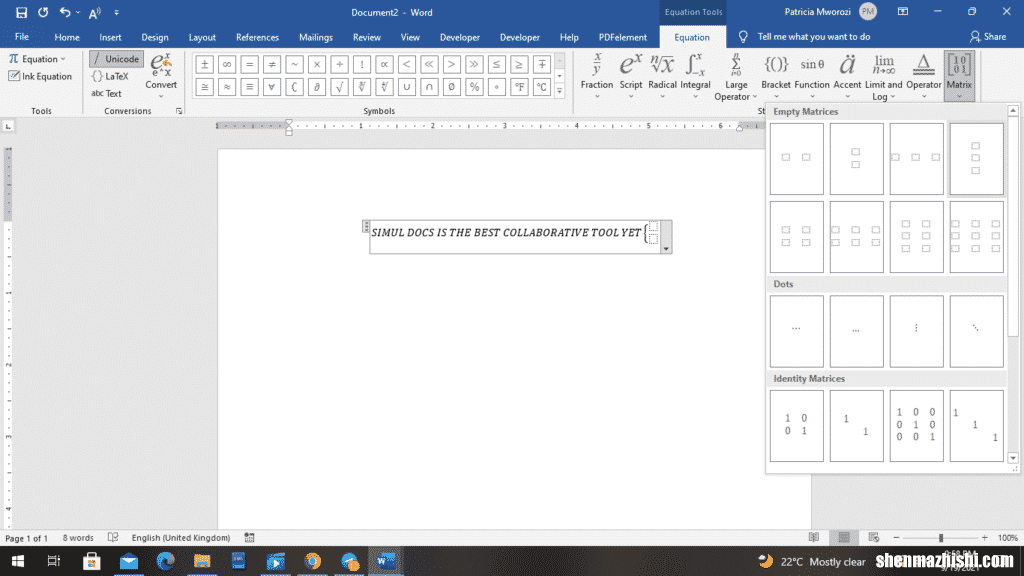Switch to Read Mode view icon
This screenshot has width=1024, height=576.
point(814,537)
